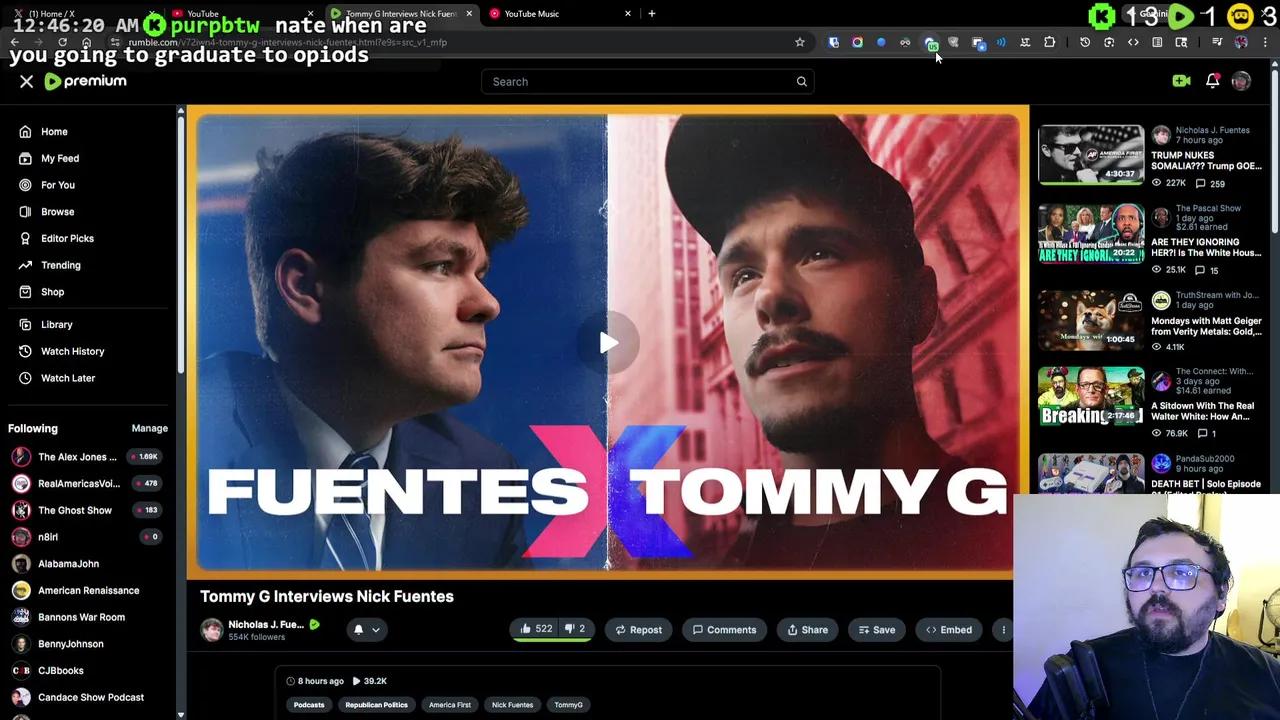Bookmark the page with the star icon
Image resolution: width=1280 pixels, height=720 pixels.
tap(800, 42)
